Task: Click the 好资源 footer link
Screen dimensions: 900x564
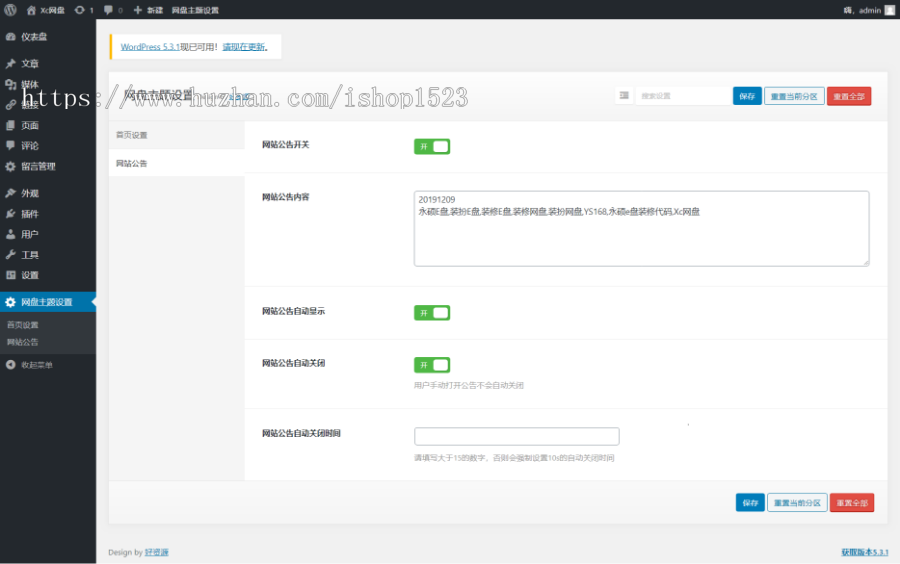Action: coord(156,552)
